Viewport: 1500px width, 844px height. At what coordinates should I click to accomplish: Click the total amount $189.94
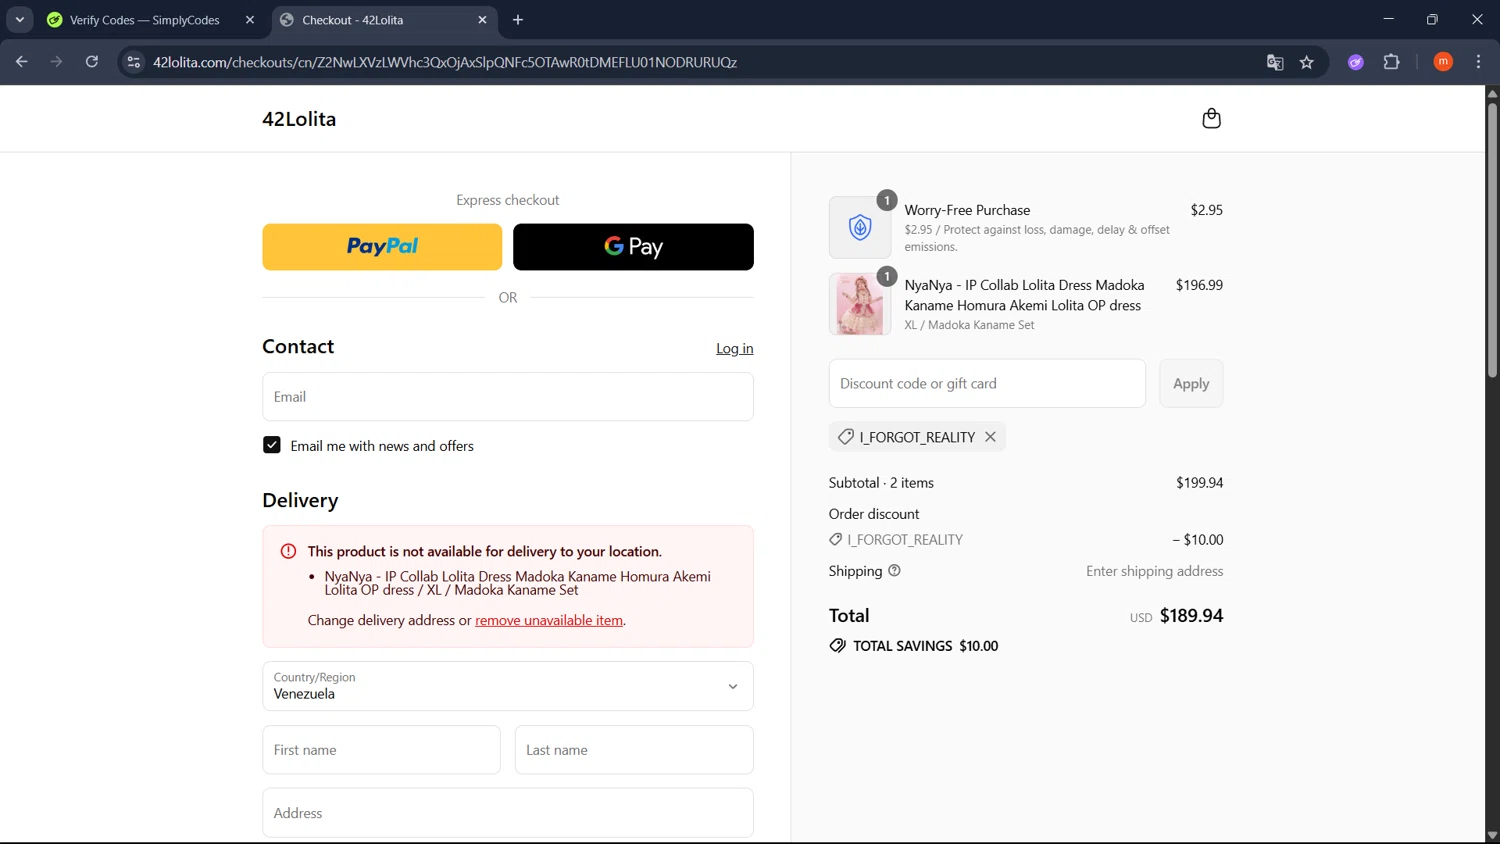[1191, 616]
